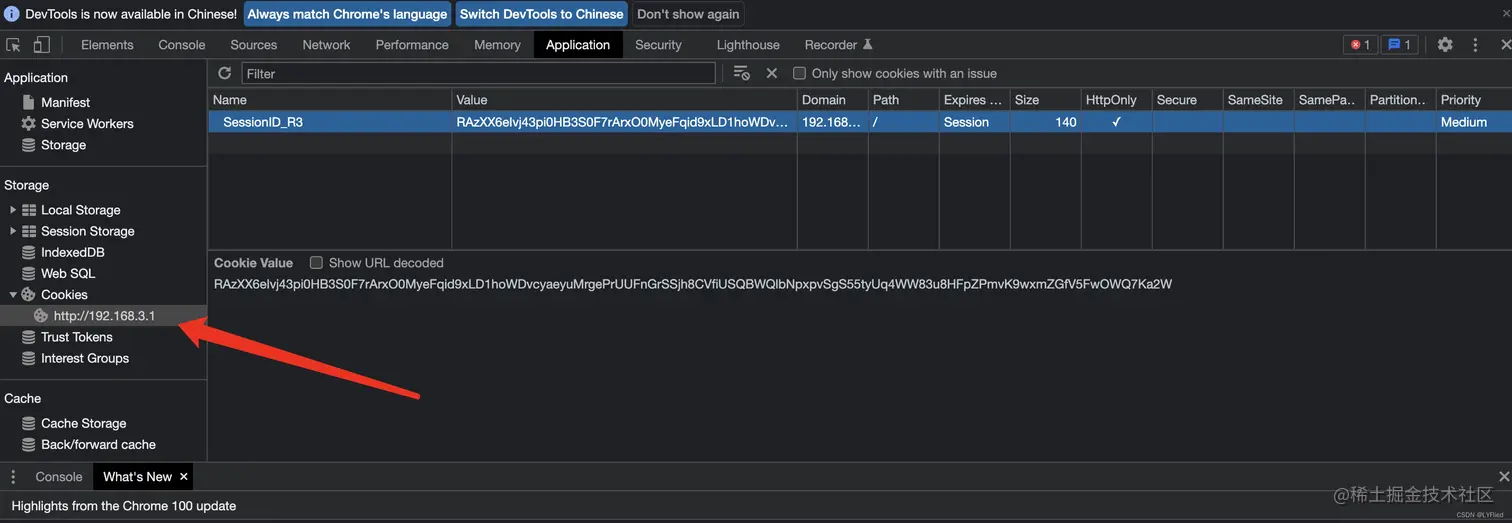The width and height of the screenshot is (1512, 523).
Task: Close the What's New drawer tab
Action: (x=184, y=477)
